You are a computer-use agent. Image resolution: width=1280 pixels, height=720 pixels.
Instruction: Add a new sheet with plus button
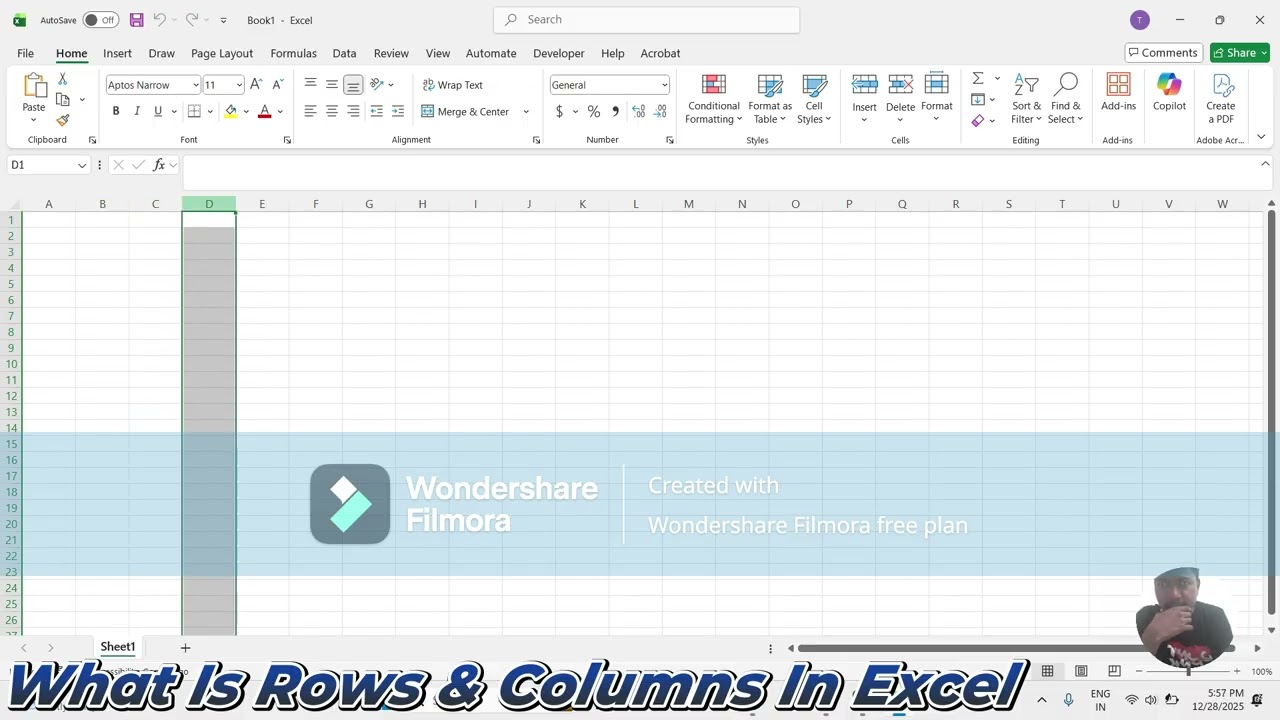185,648
